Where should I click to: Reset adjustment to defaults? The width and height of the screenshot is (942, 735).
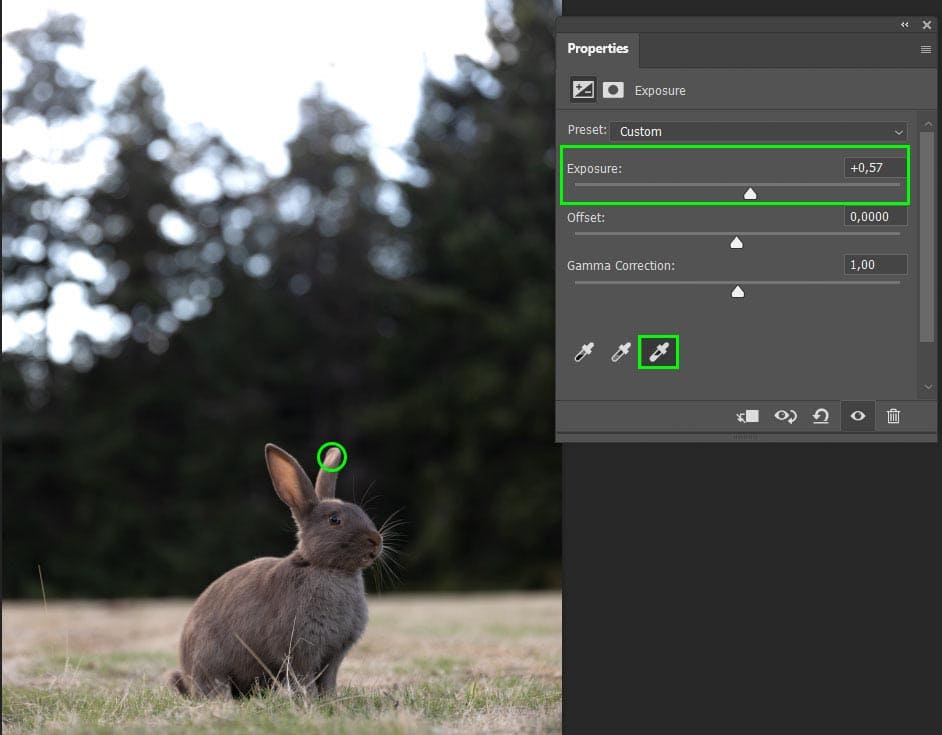pyautogui.click(x=821, y=416)
